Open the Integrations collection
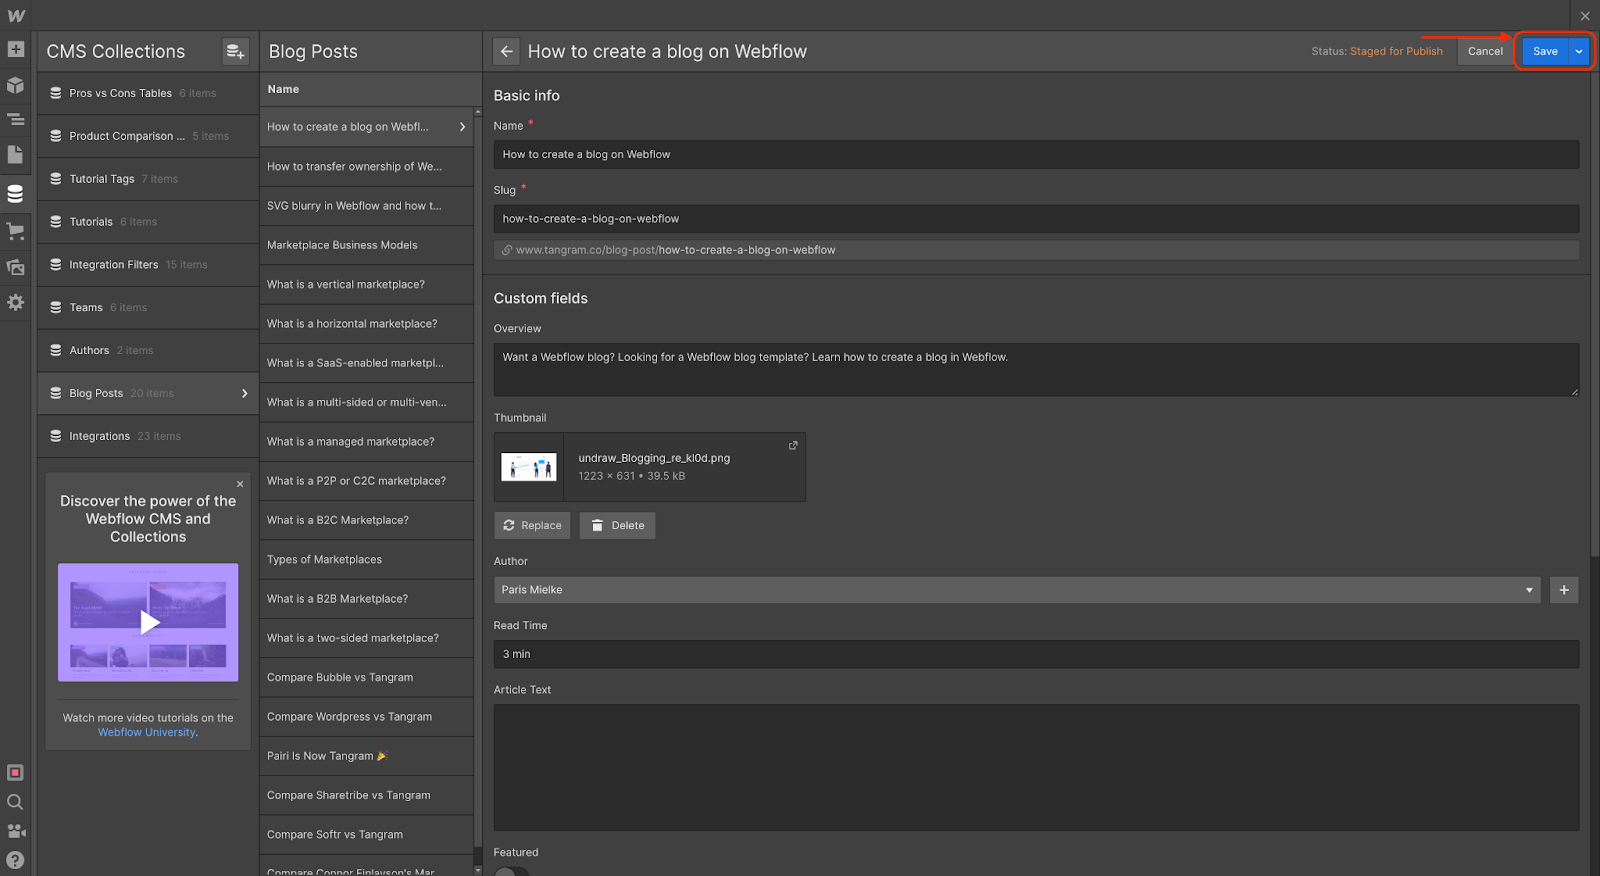 (x=148, y=437)
